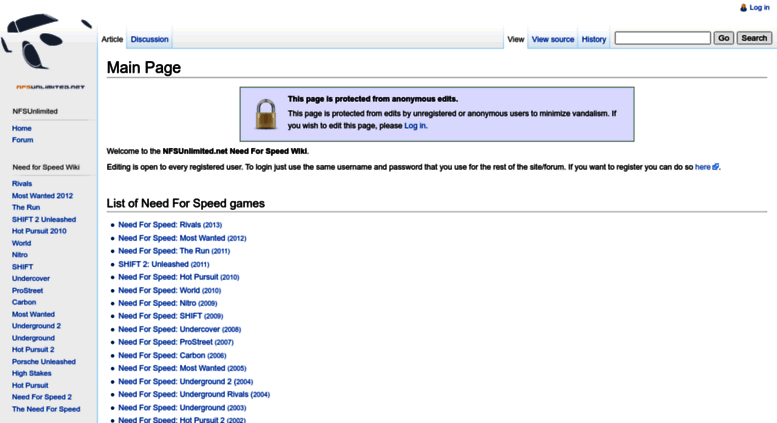
Task: Open Need For Speed: SHIFT (2009) article
Action: 170,316
